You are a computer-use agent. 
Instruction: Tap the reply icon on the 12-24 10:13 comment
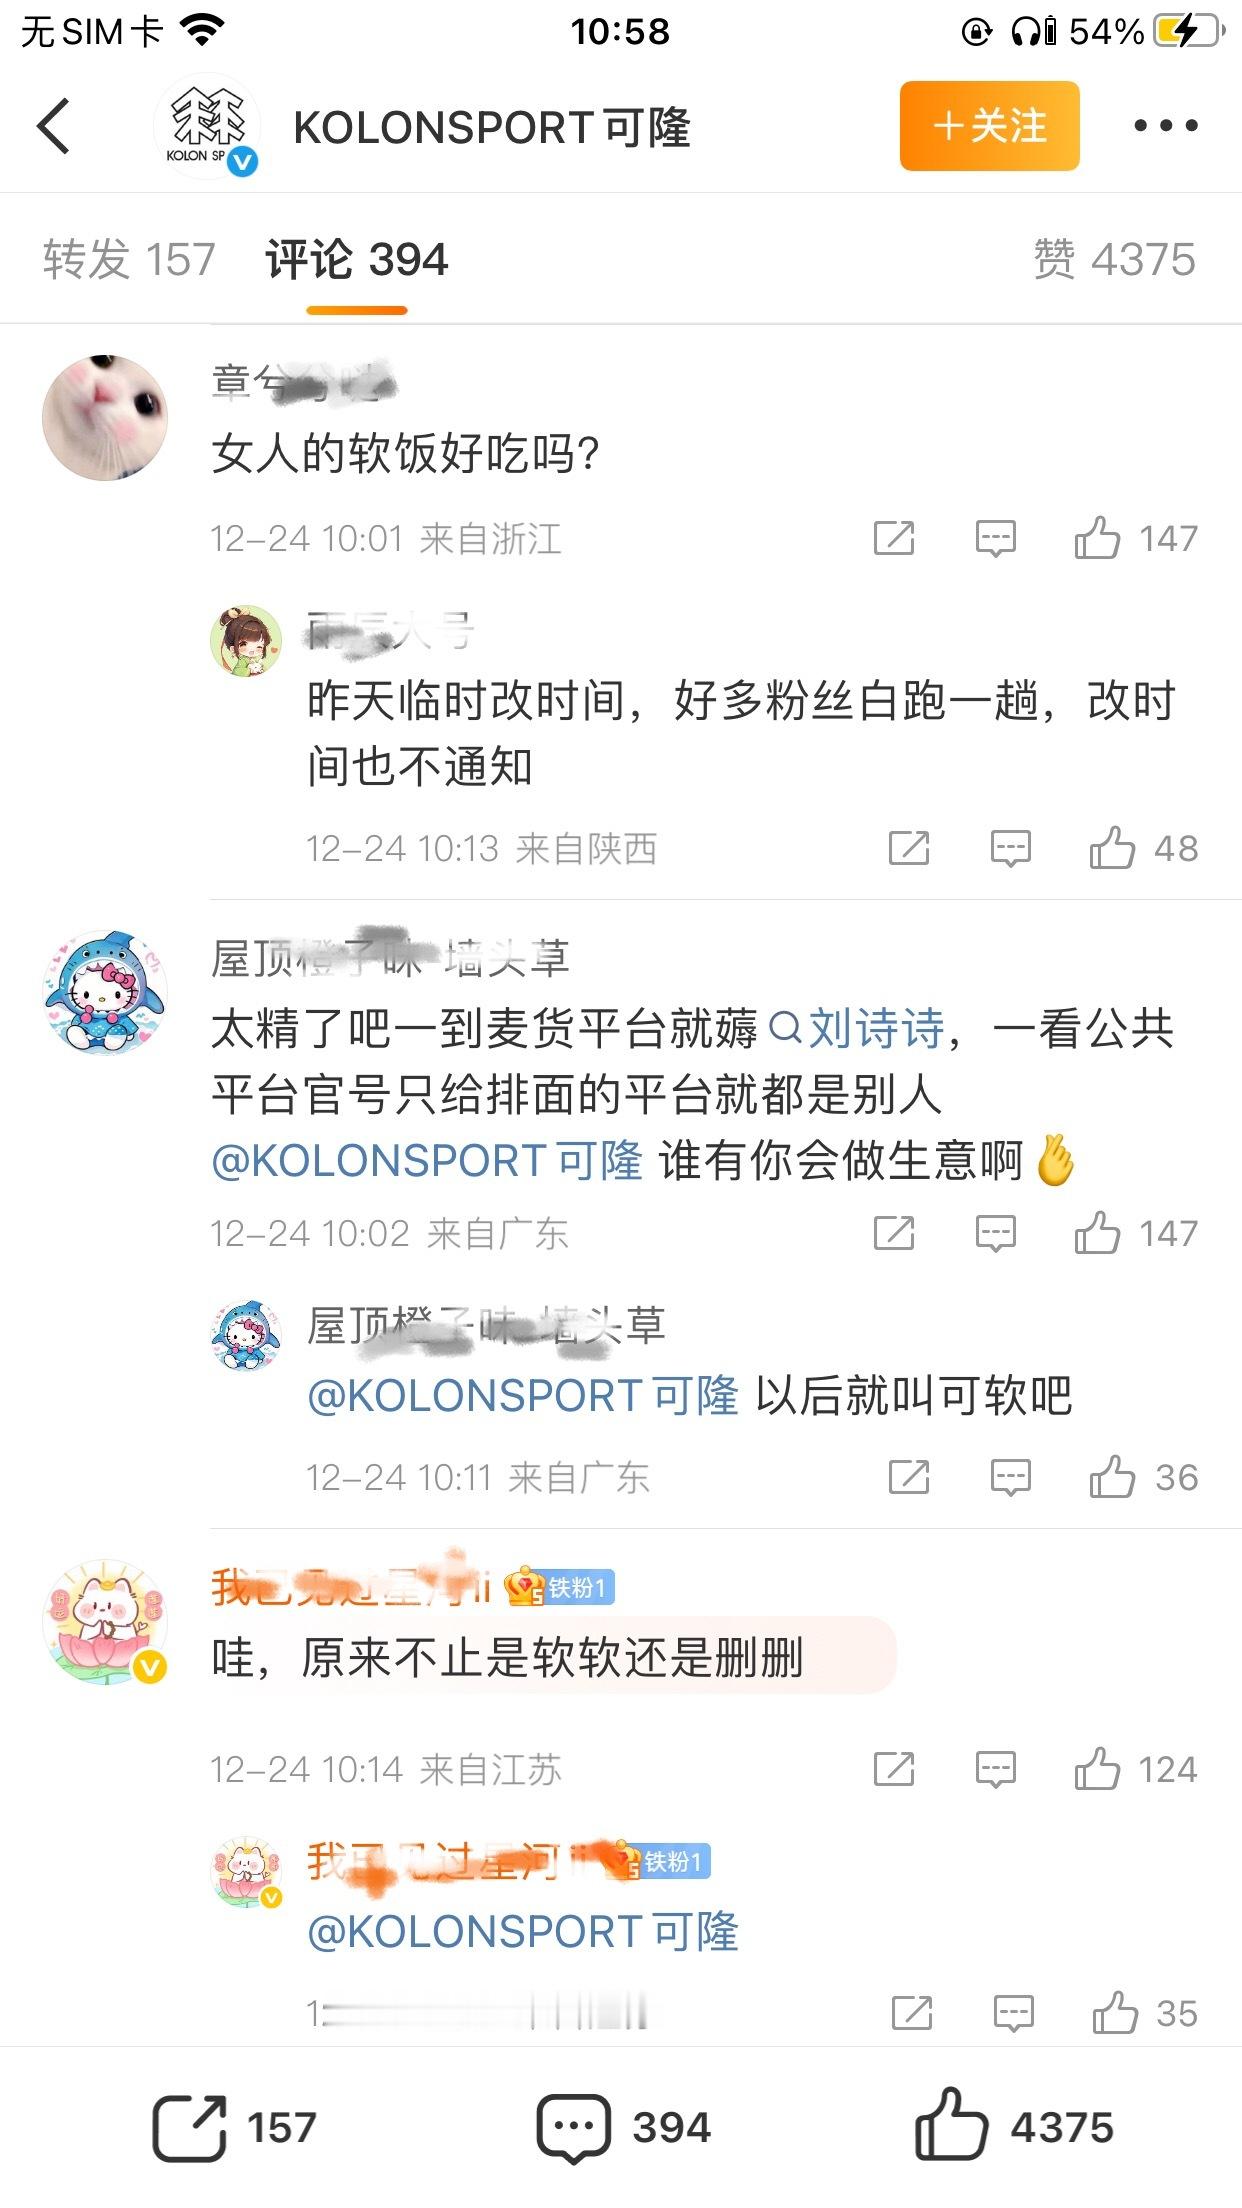tap(1010, 848)
